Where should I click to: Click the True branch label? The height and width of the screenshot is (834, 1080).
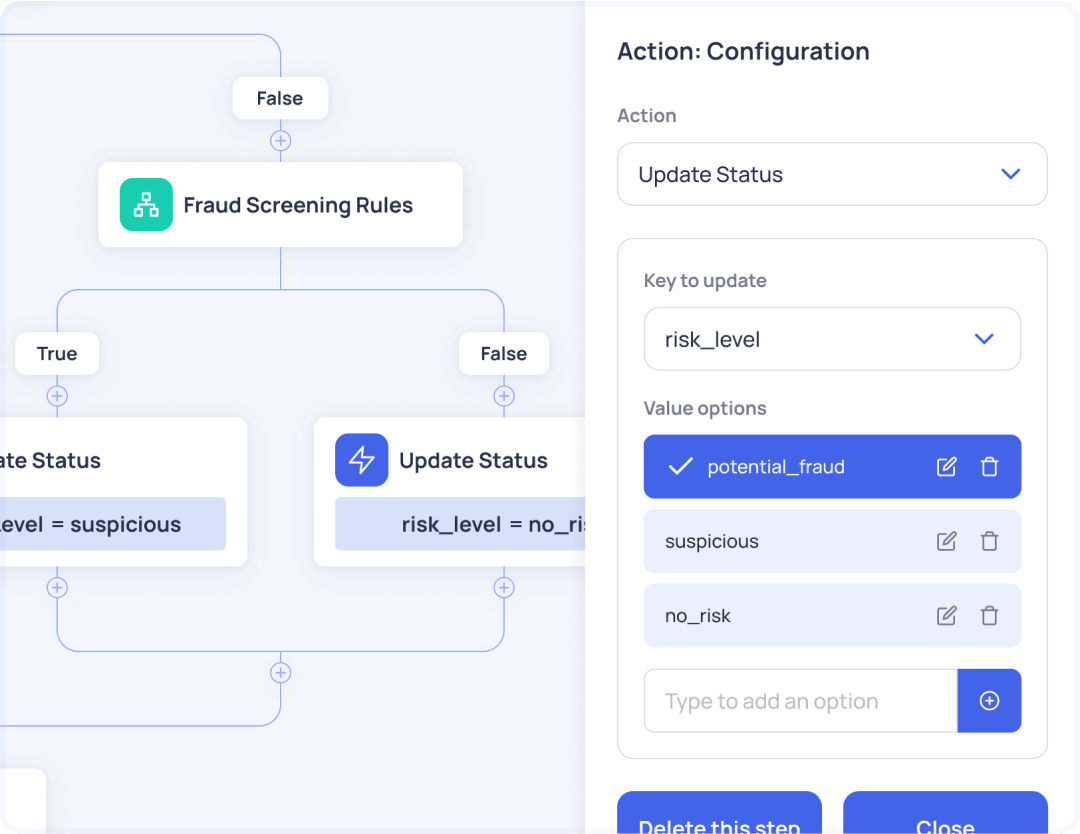(57, 354)
